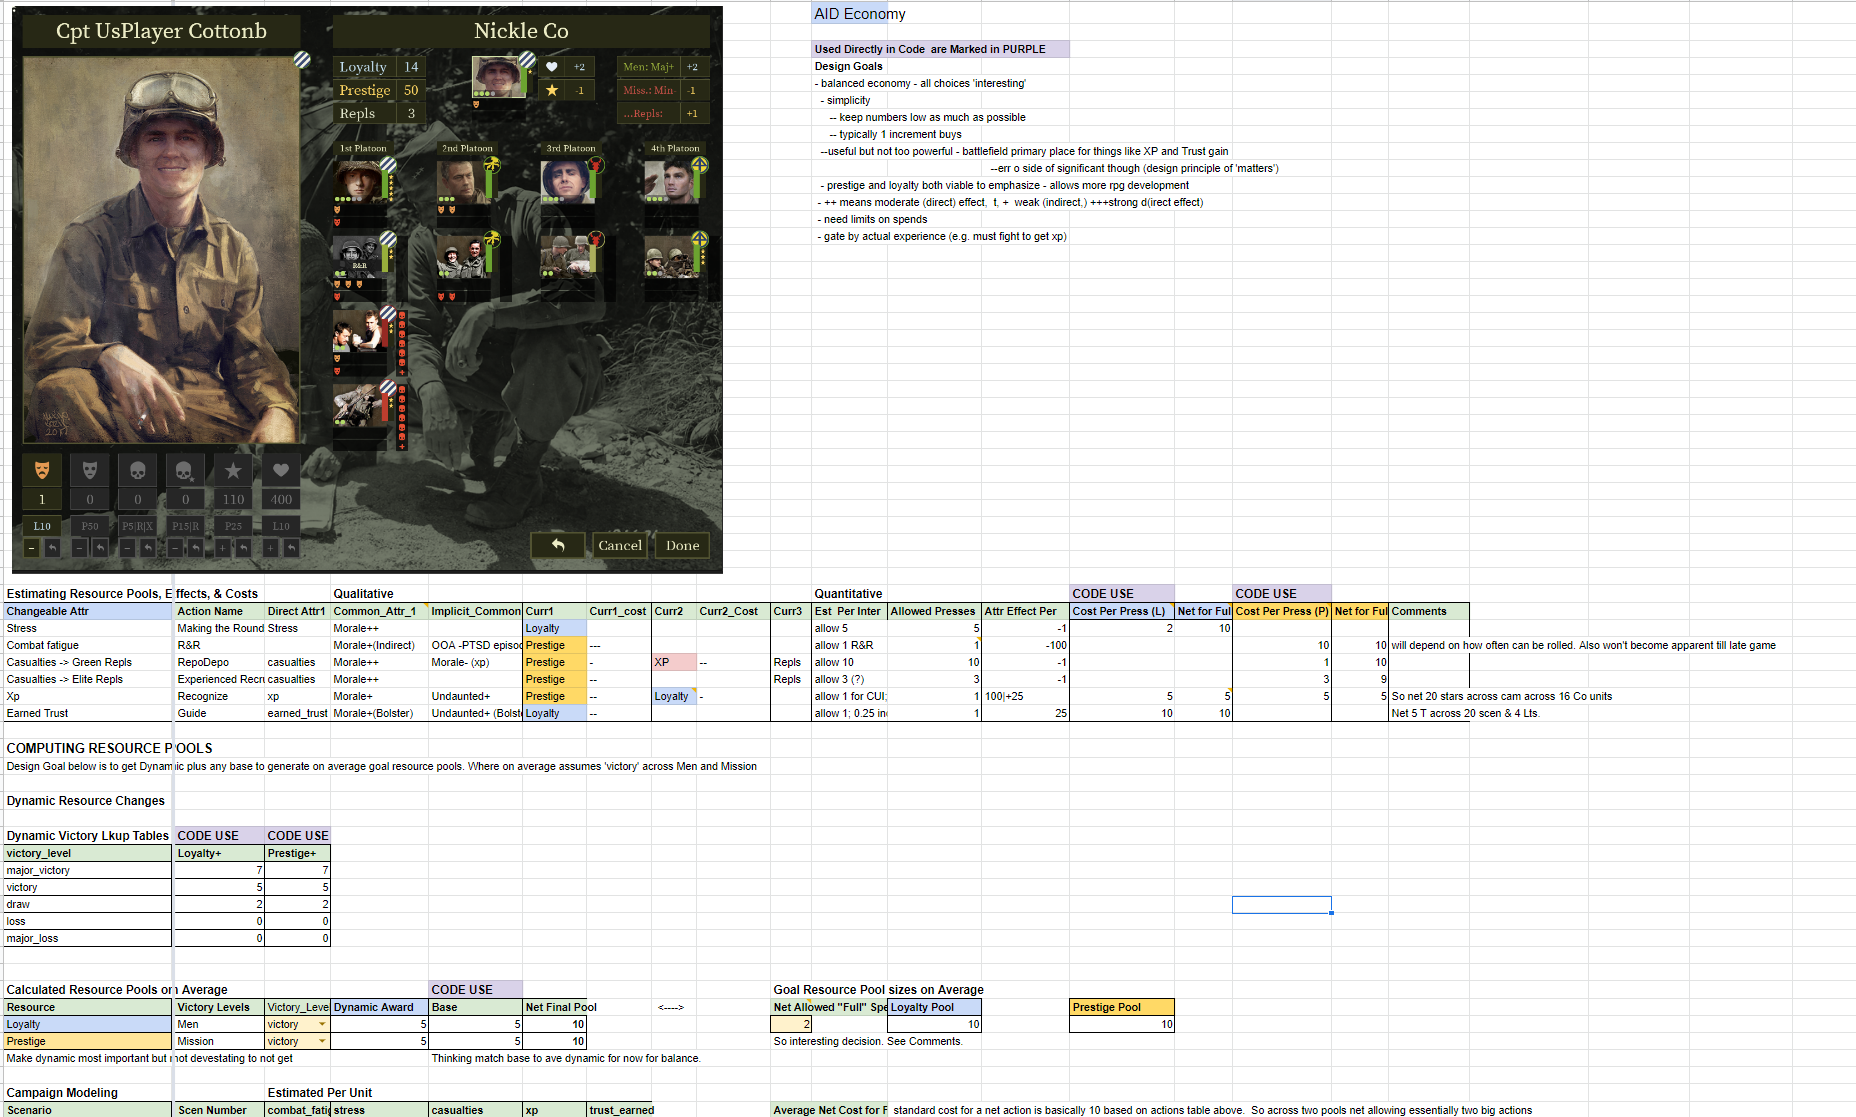Click the Loyalty 14 resource label
The width and height of the screenshot is (1856, 1117).
[x=378, y=67]
